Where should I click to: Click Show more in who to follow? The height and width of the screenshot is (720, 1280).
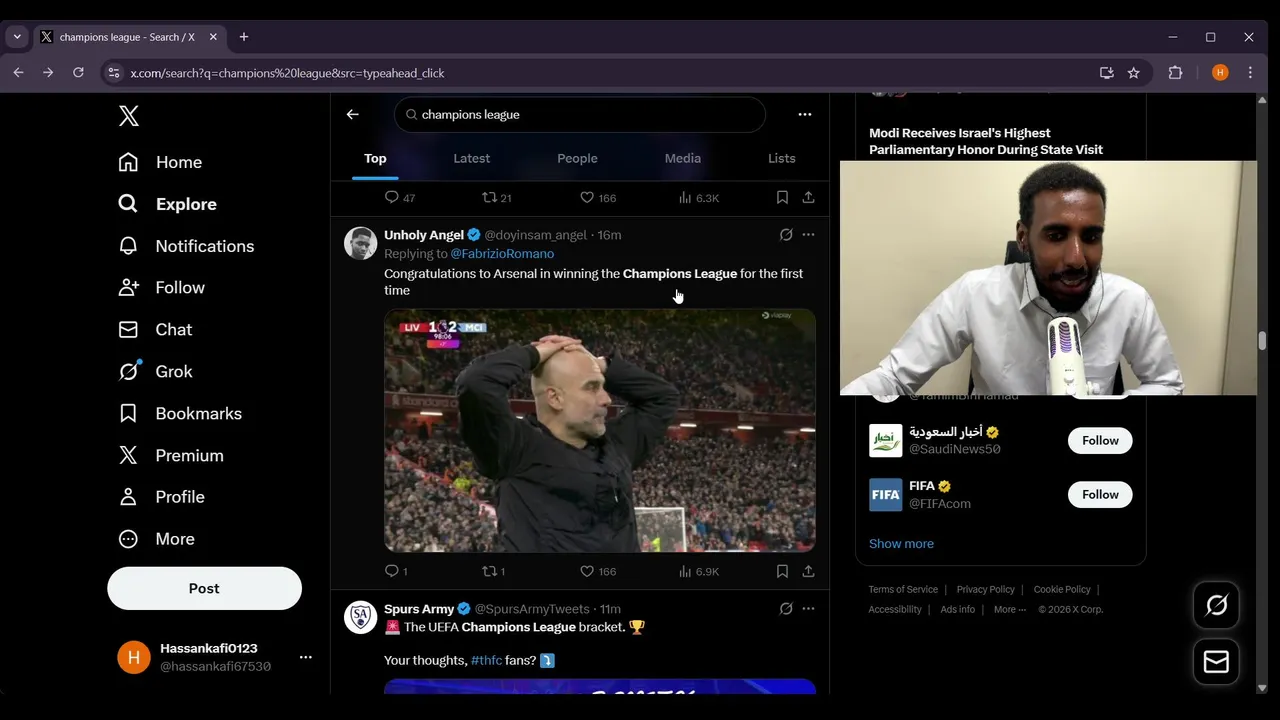pyautogui.click(x=901, y=544)
